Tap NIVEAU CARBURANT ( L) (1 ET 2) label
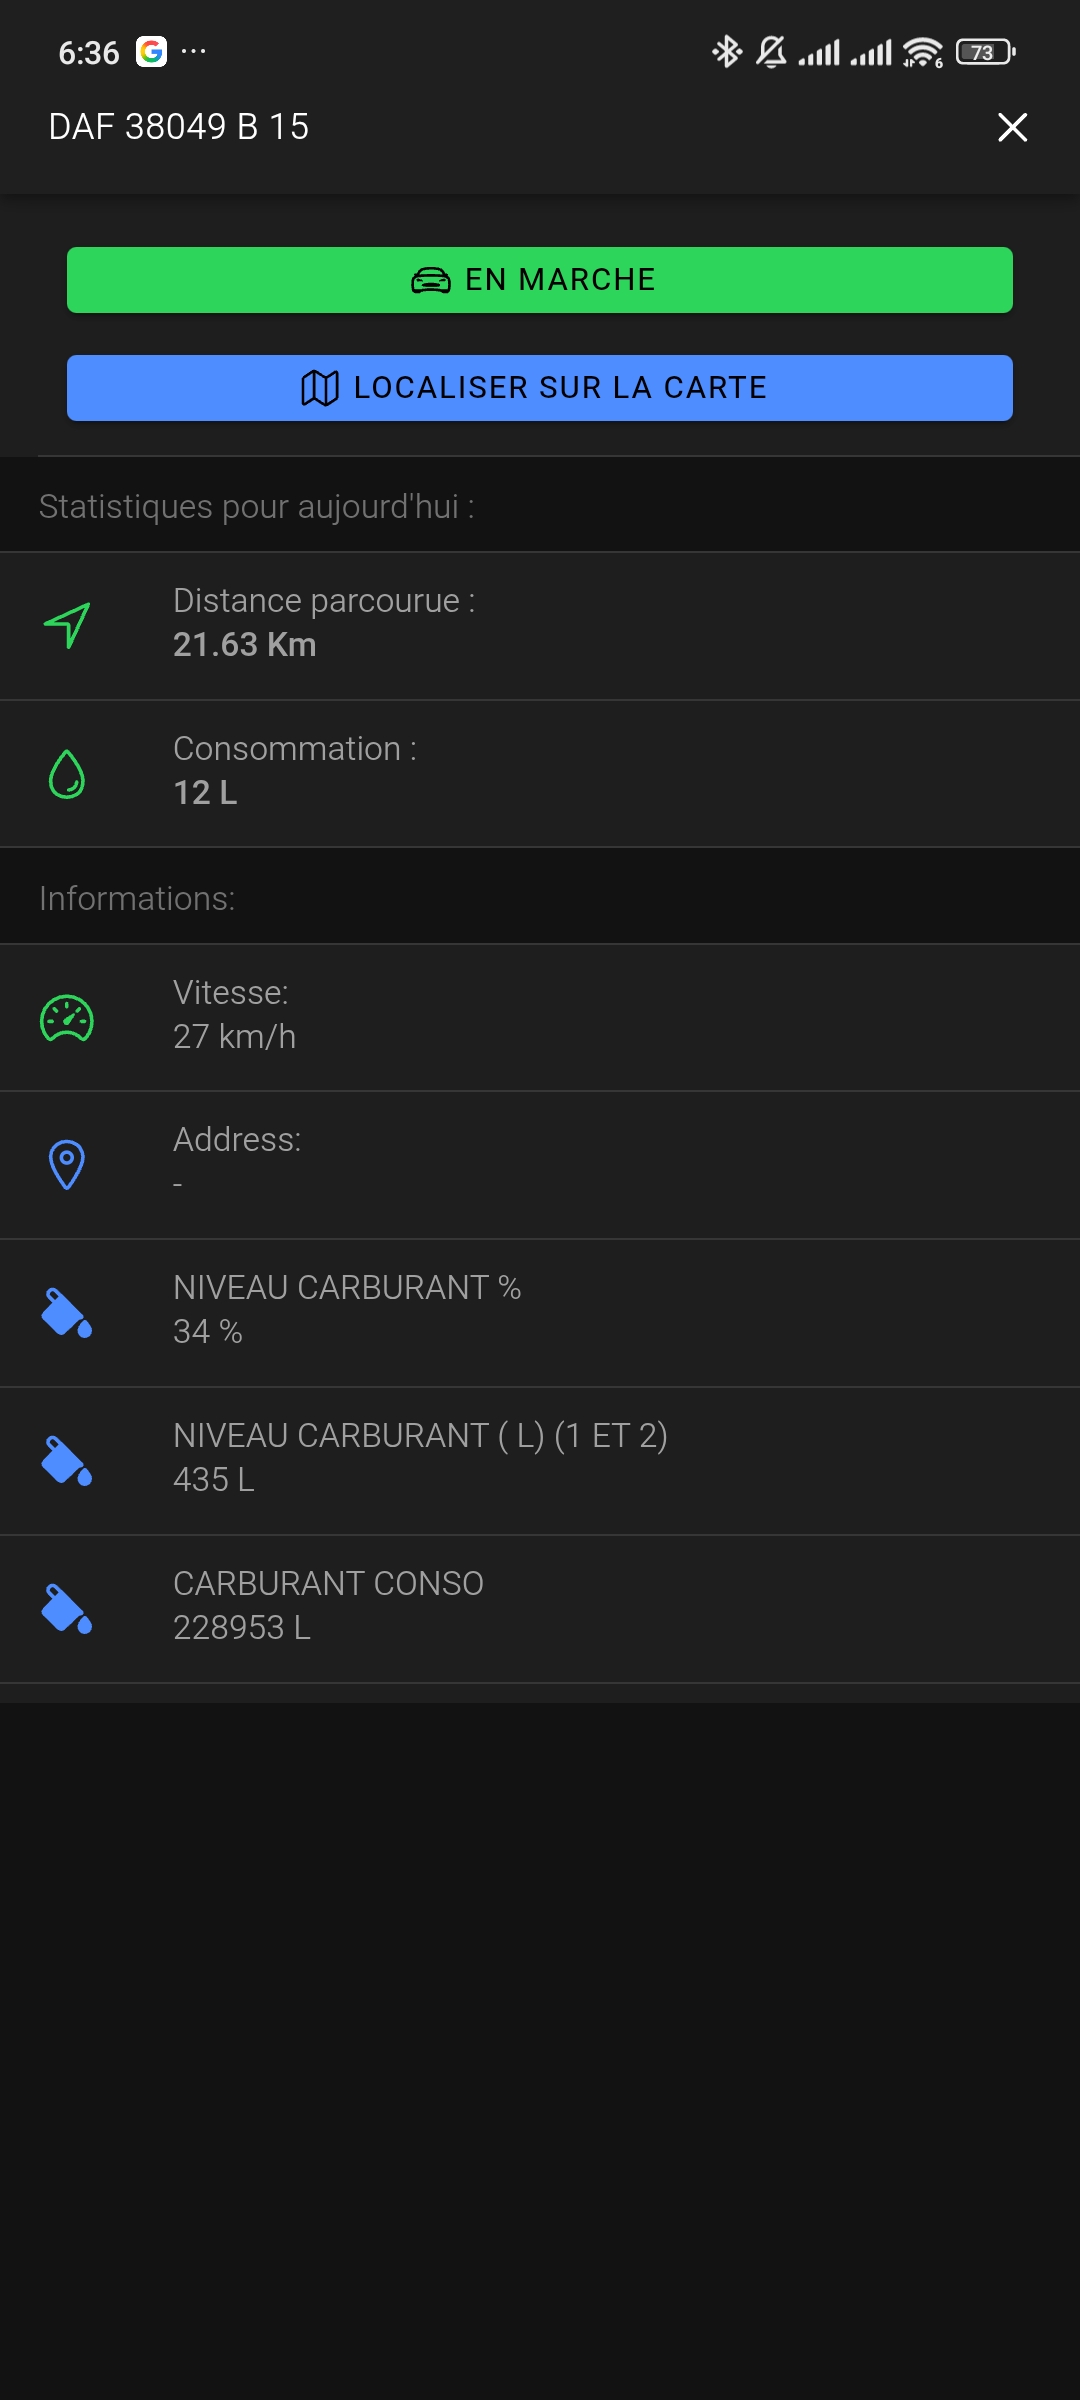The image size is (1080, 2400). (x=420, y=1436)
